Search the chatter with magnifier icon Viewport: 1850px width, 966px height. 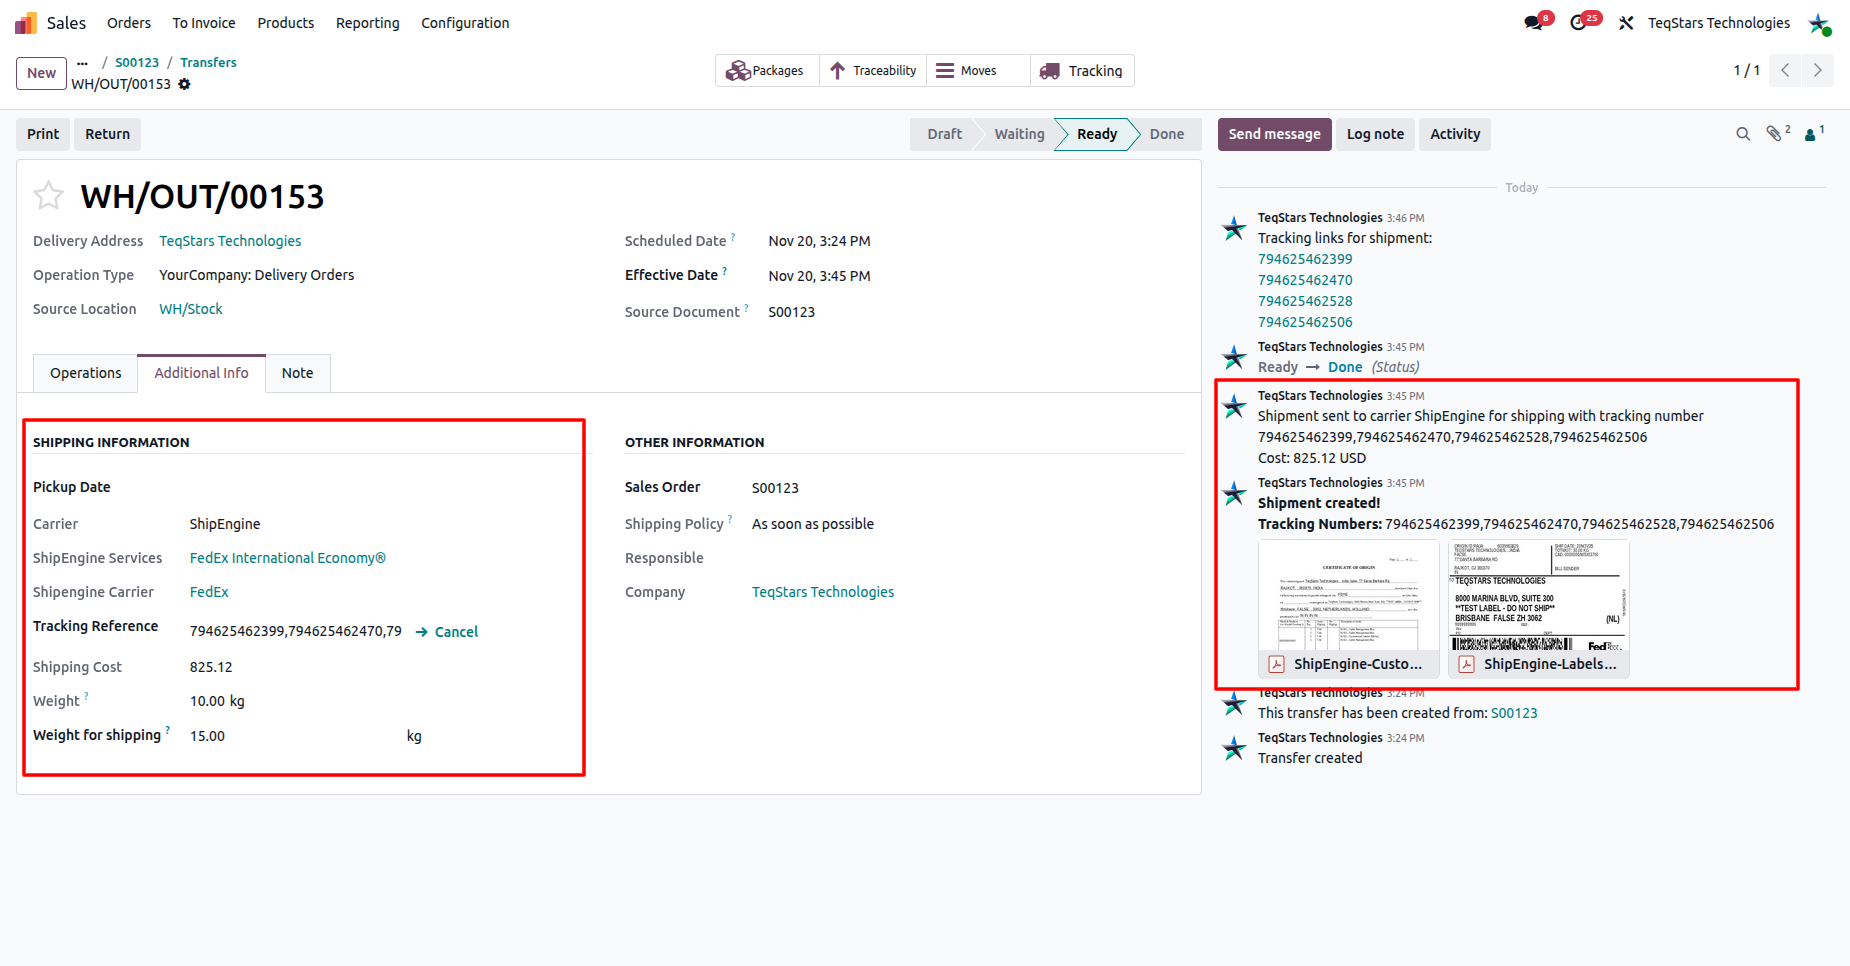pyautogui.click(x=1743, y=134)
